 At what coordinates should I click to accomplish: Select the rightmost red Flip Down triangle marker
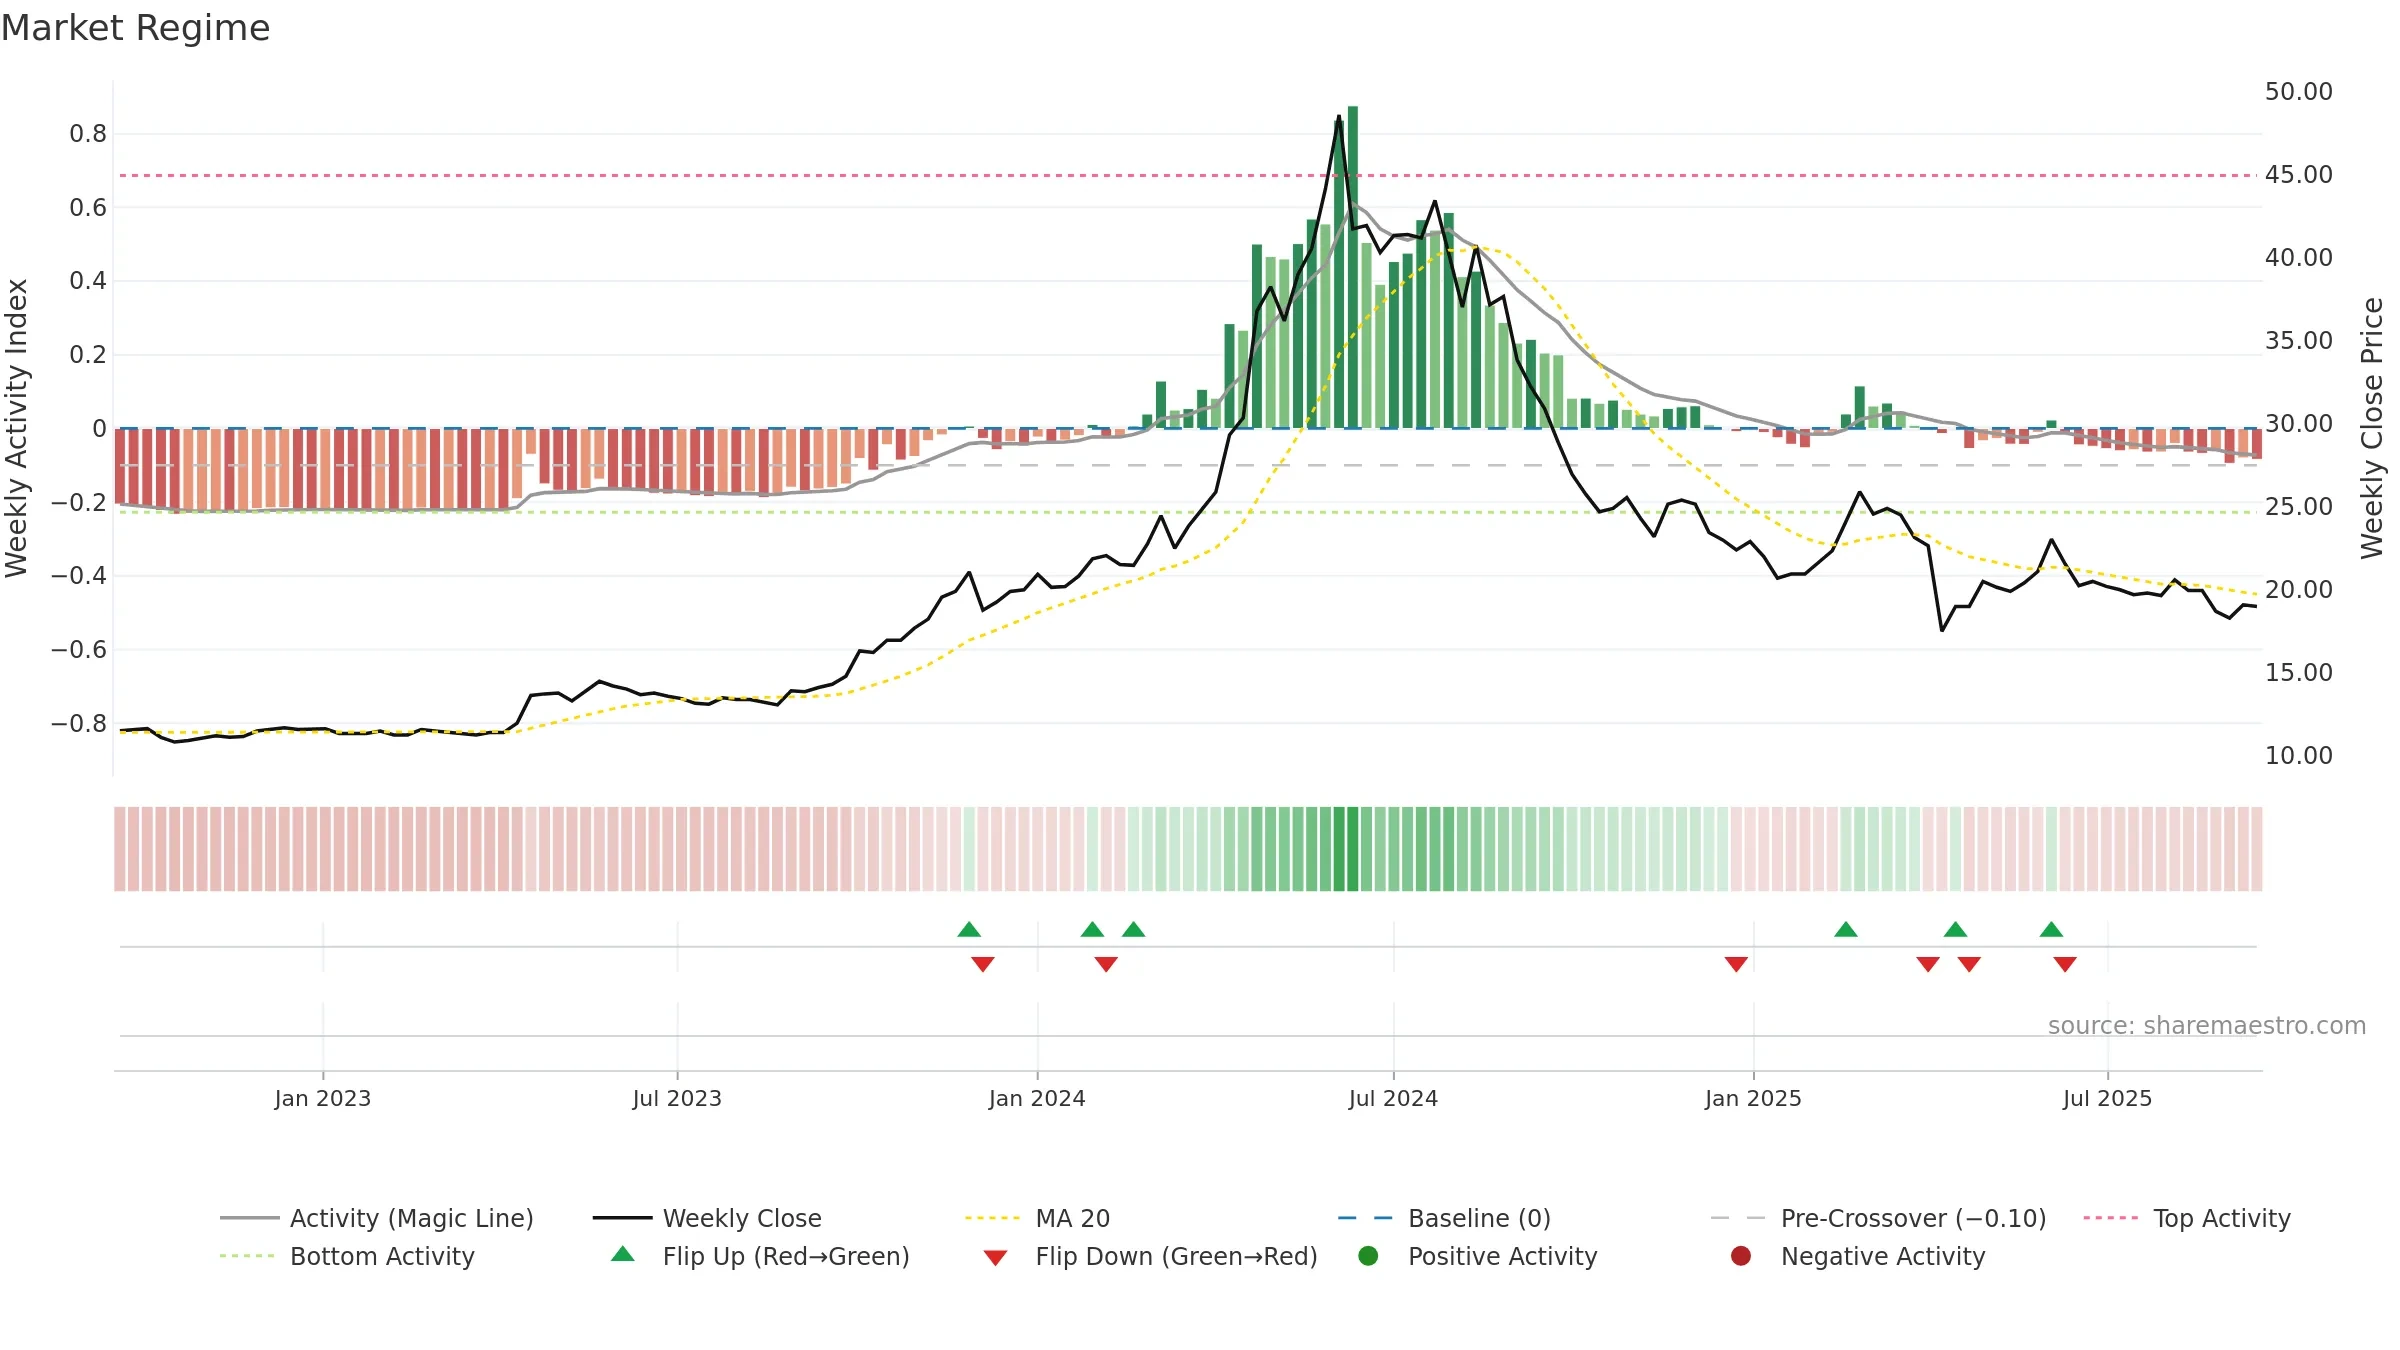[x=2065, y=964]
